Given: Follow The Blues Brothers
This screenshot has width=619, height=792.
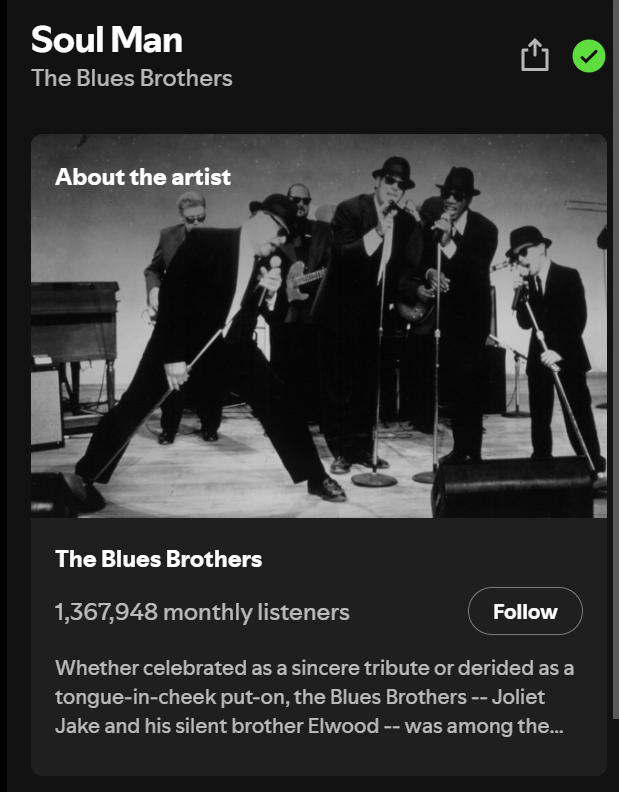Looking at the screenshot, I should (525, 611).
